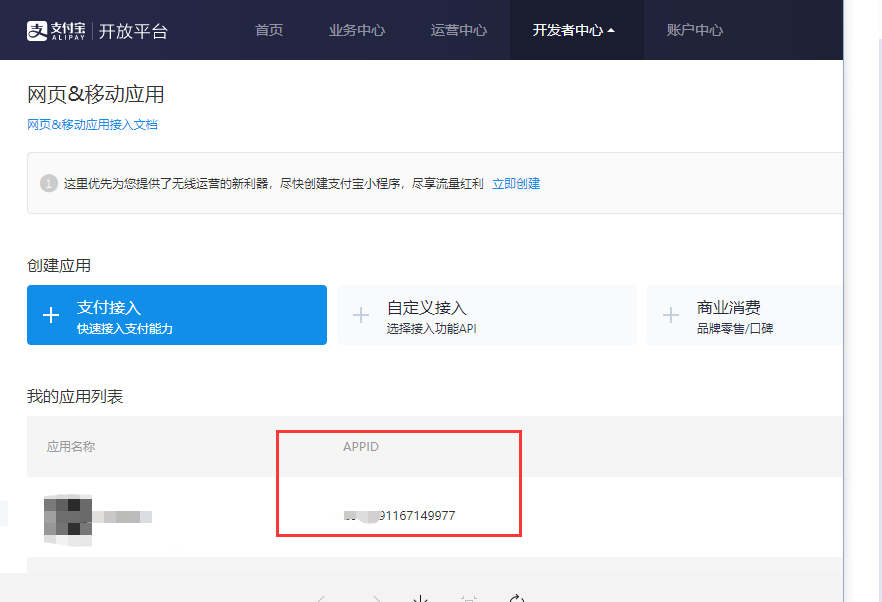882x602 pixels.
Task: Click the APPID number in app list
Action: (x=399, y=515)
